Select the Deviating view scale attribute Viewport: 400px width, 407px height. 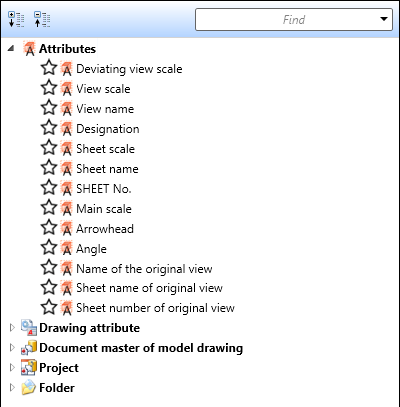click(129, 69)
